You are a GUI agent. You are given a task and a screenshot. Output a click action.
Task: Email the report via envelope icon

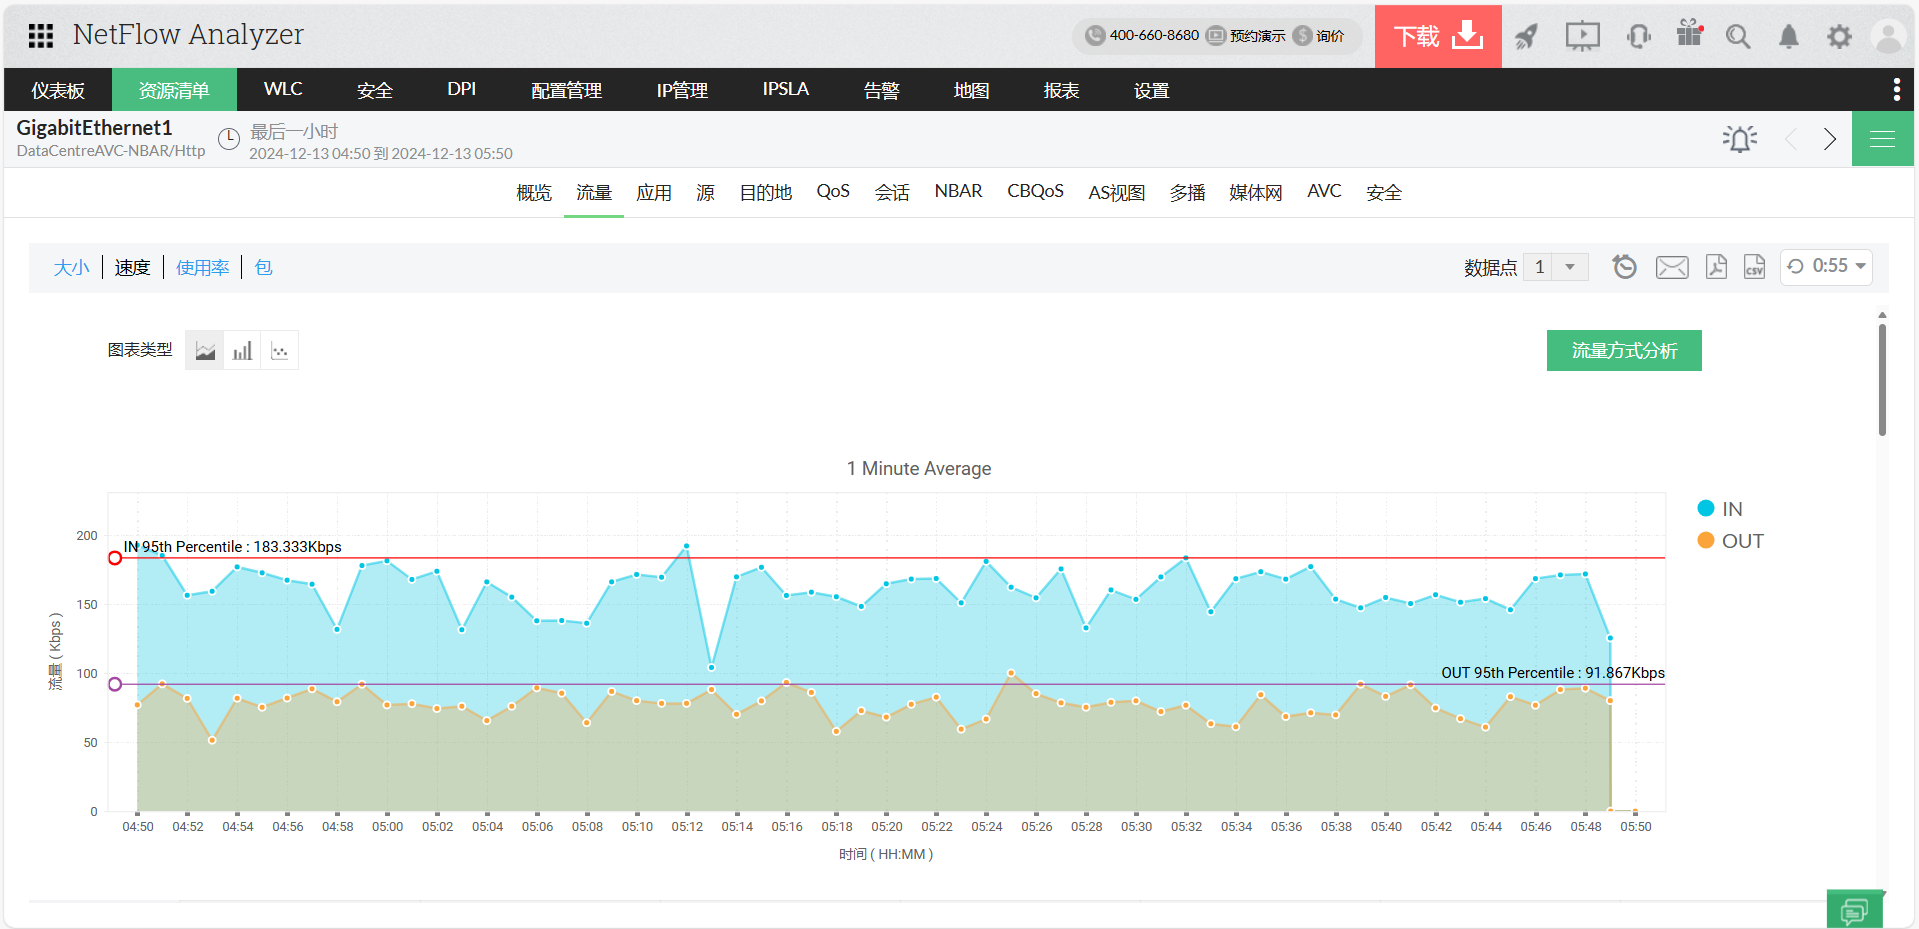[1671, 267]
